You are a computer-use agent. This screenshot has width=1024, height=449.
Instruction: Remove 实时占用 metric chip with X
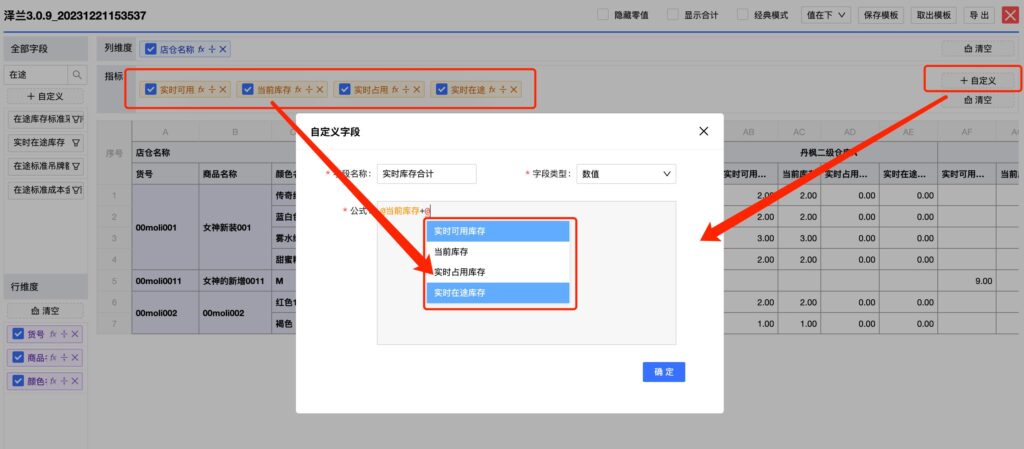[x=417, y=89]
